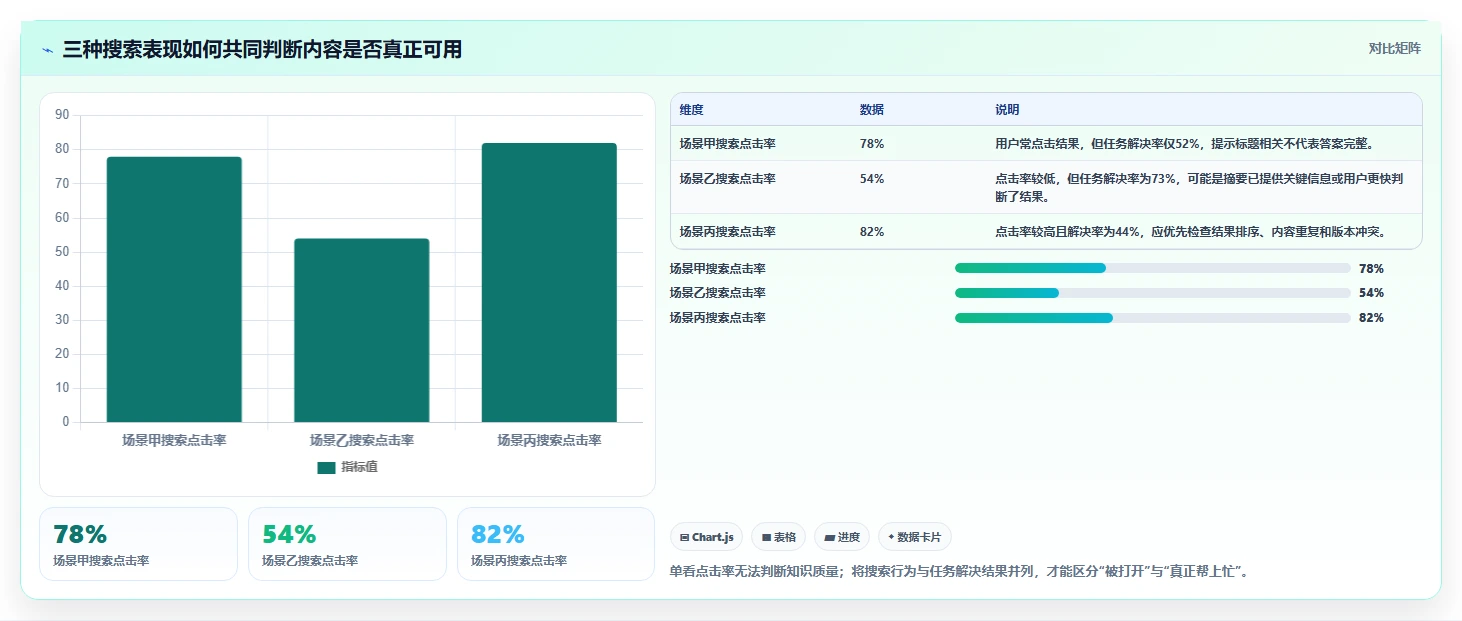Click the 82% progress bar for 场景丙

[1153, 318]
